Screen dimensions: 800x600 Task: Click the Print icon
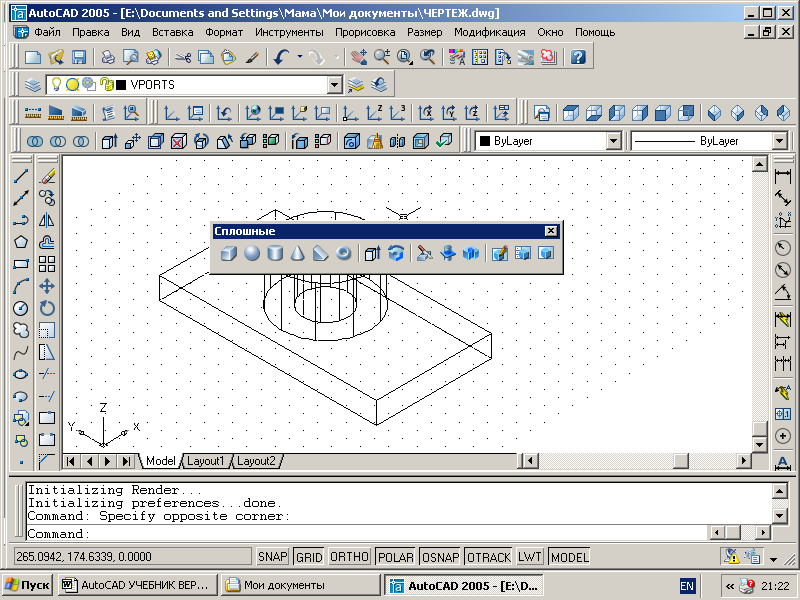[108, 57]
